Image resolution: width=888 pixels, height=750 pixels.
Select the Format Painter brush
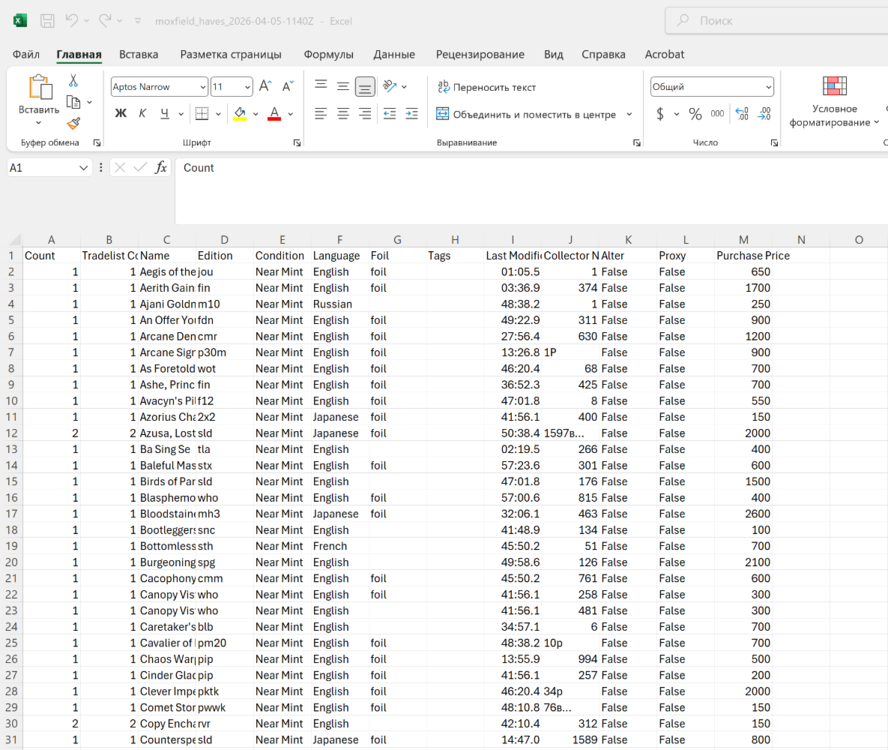coord(73,124)
